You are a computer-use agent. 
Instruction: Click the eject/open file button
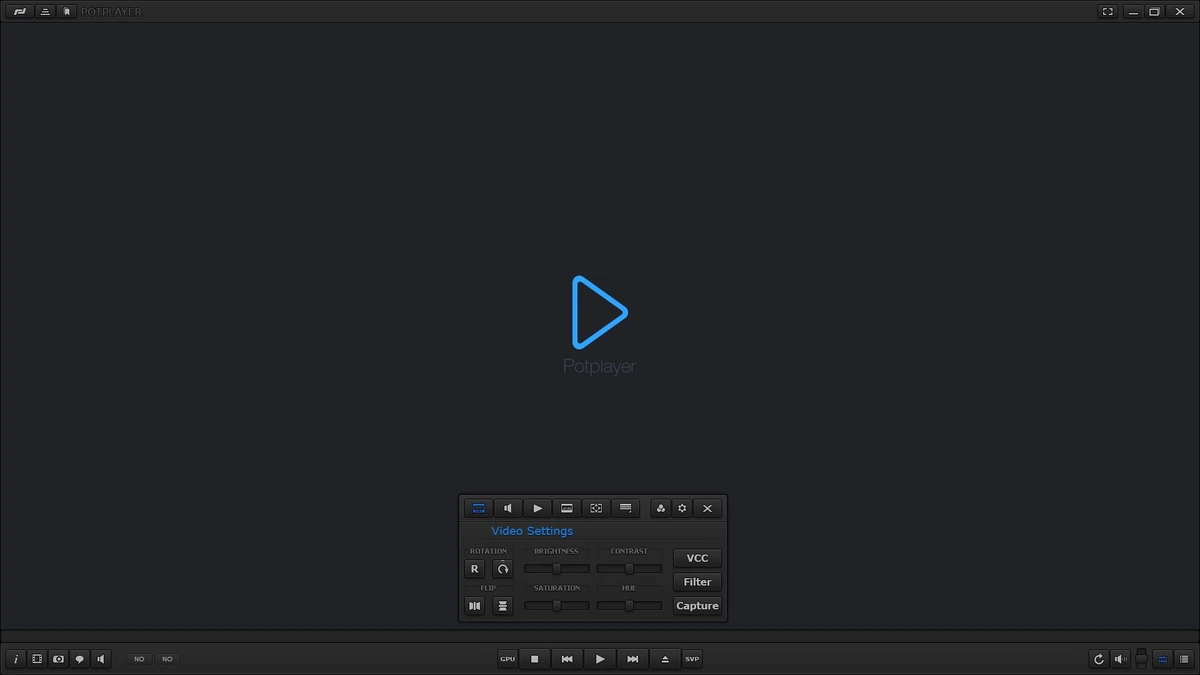[x=665, y=659]
